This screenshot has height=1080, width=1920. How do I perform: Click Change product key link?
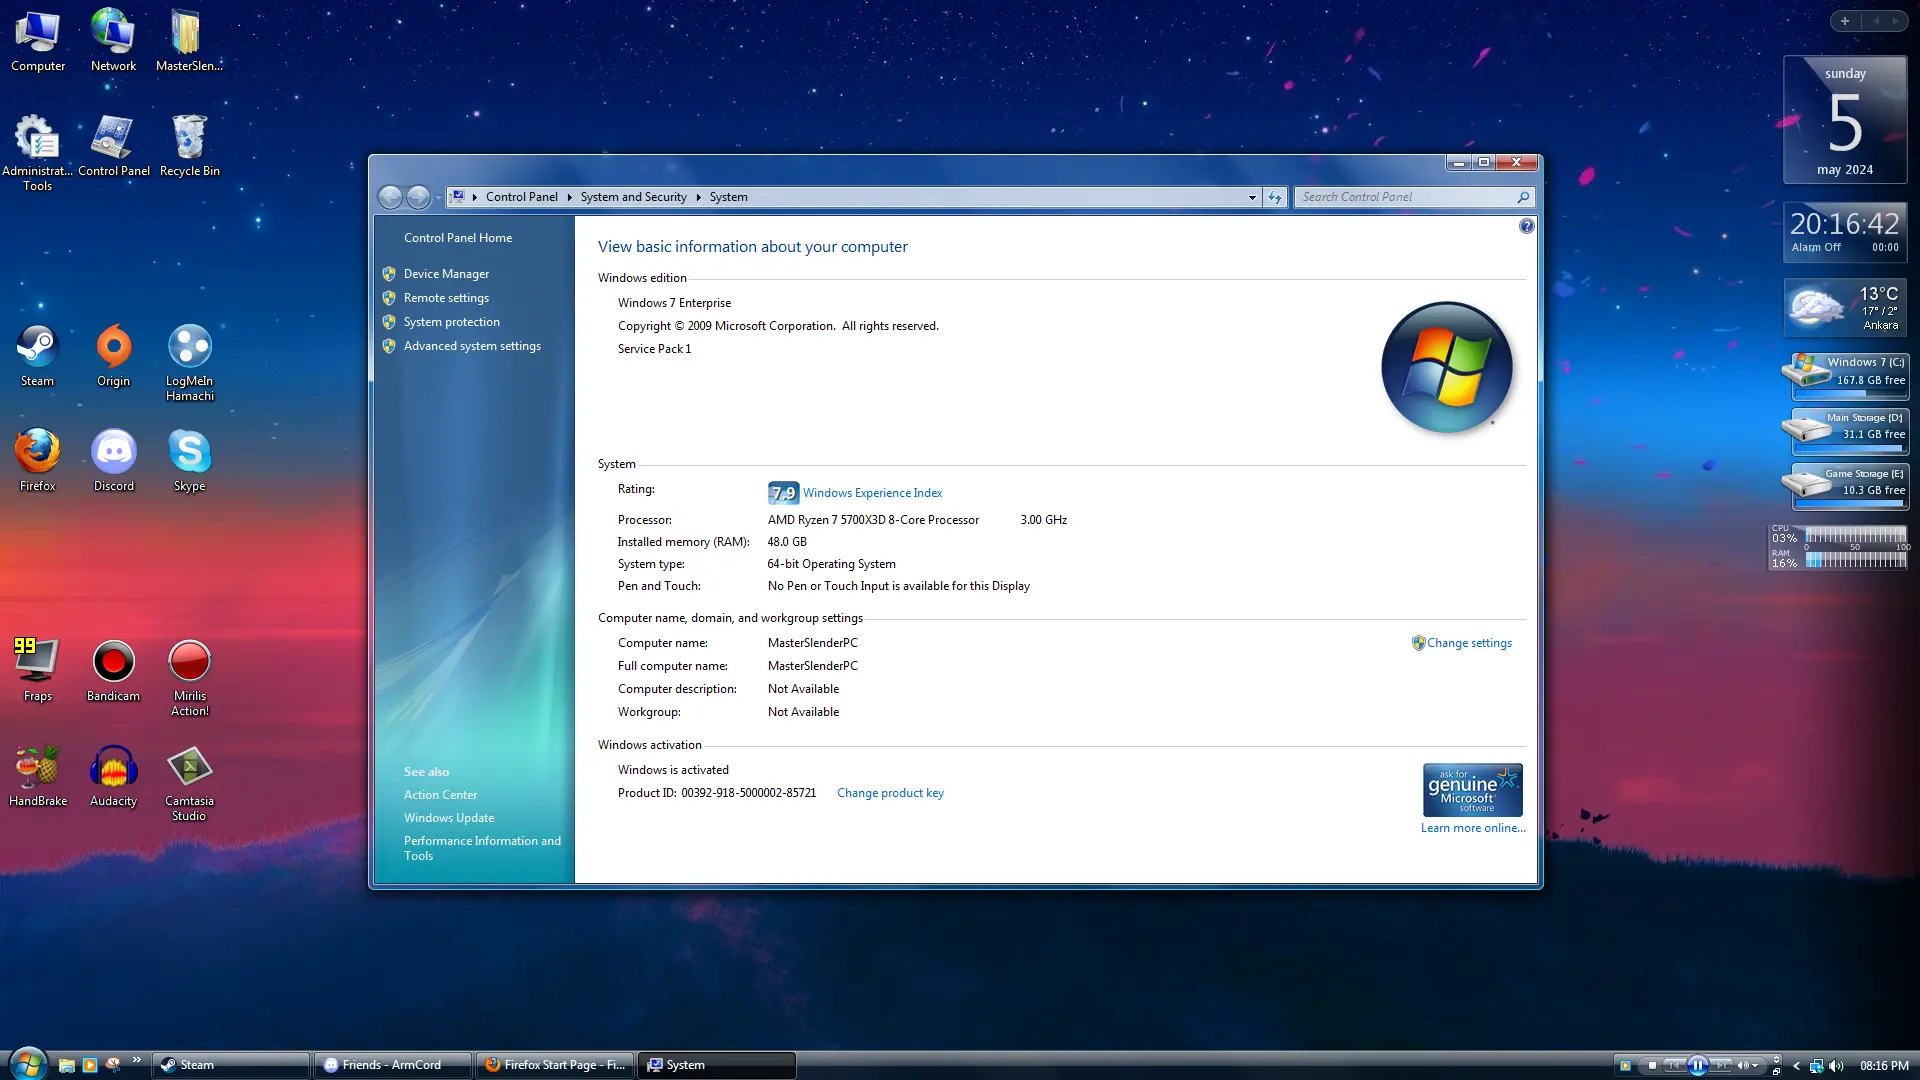(x=890, y=793)
